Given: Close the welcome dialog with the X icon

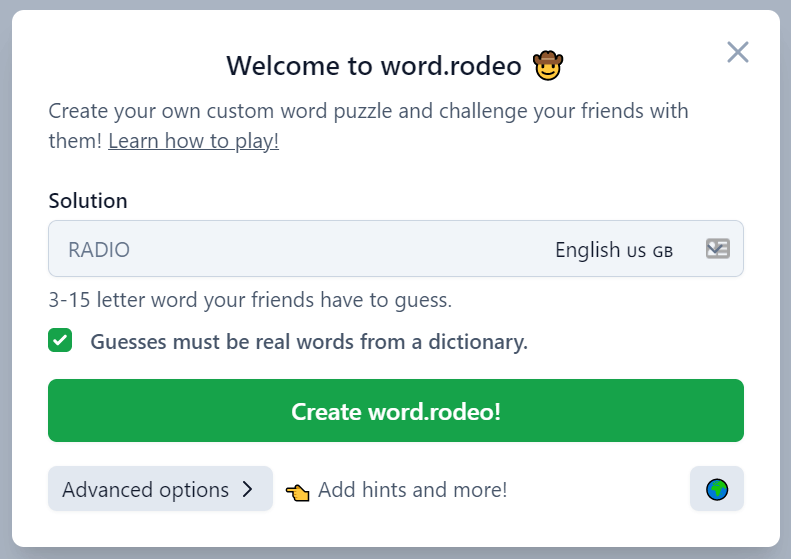Looking at the screenshot, I should pyautogui.click(x=738, y=52).
